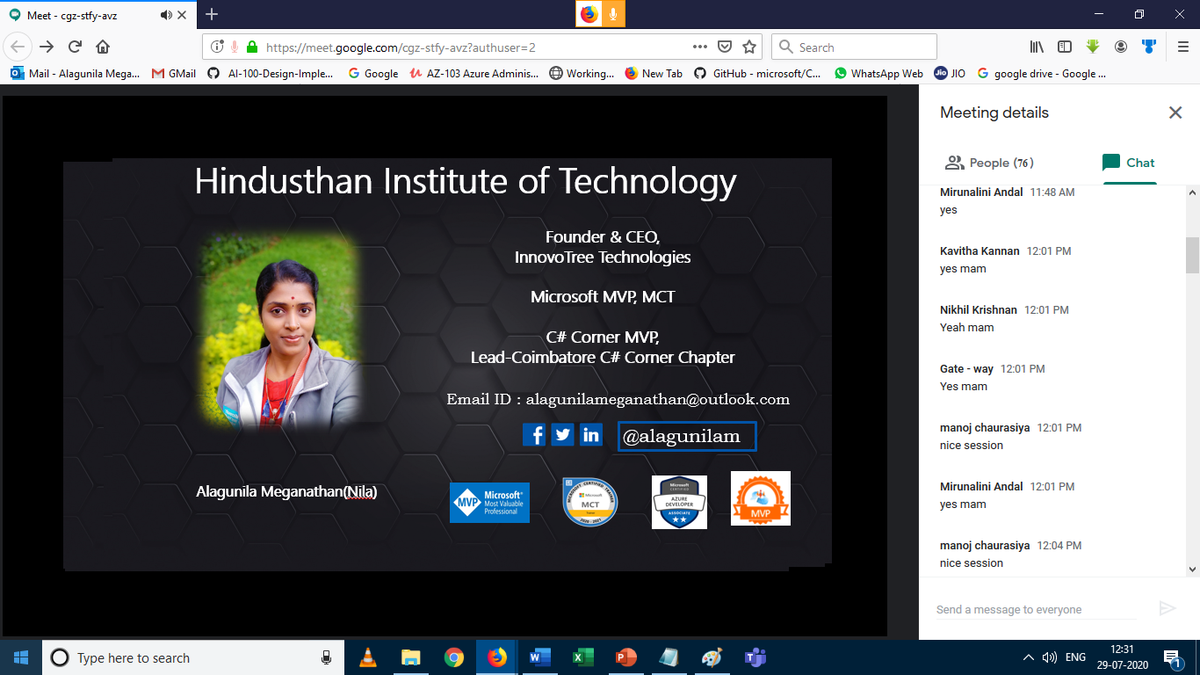Open a new tab with plus button
Image resolution: width=1200 pixels, height=675 pixels.
tap(212, 15)
